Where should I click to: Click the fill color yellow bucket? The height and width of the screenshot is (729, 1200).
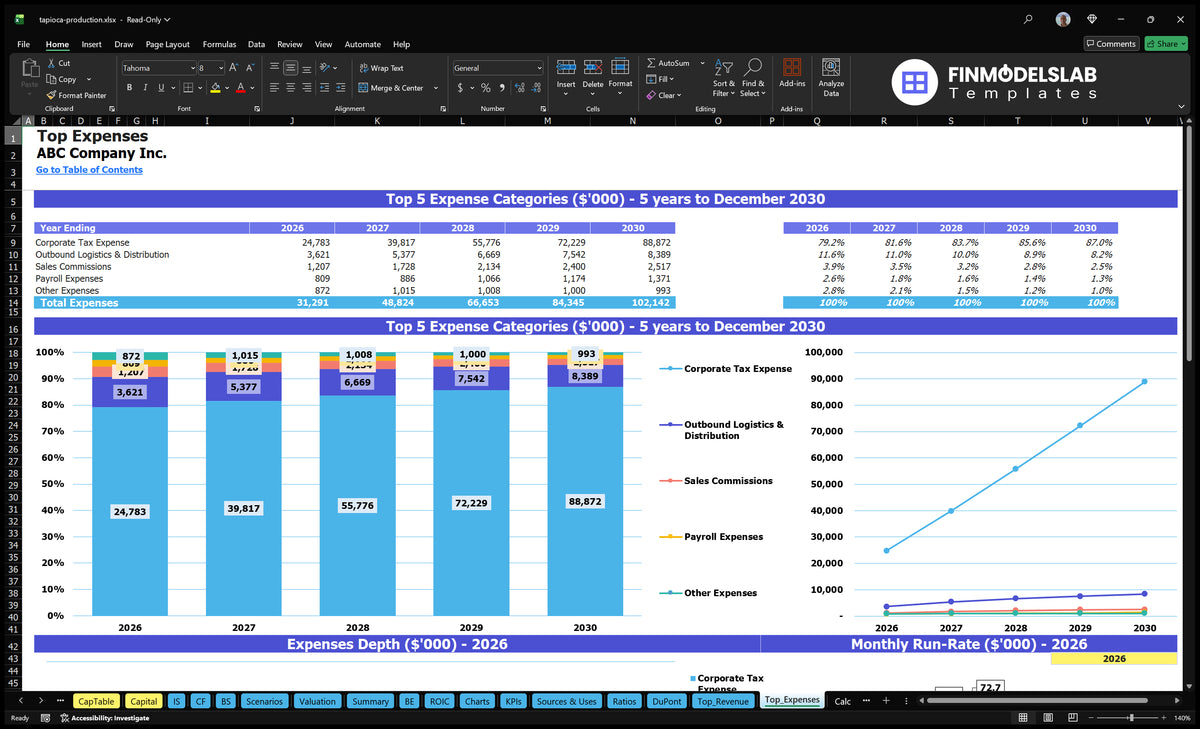(215, 88)
